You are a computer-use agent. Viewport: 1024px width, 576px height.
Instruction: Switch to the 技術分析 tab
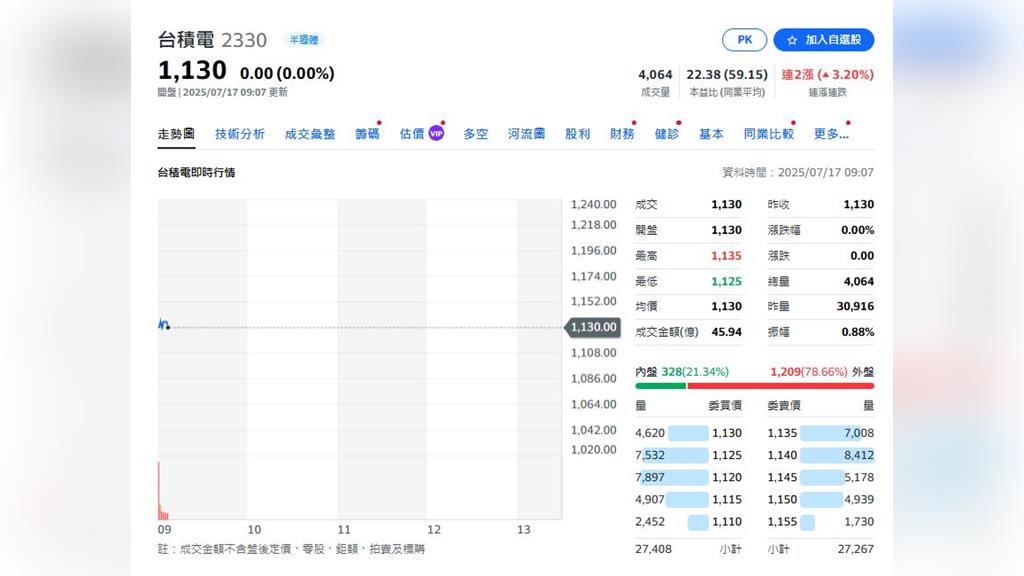pos(240,134)
